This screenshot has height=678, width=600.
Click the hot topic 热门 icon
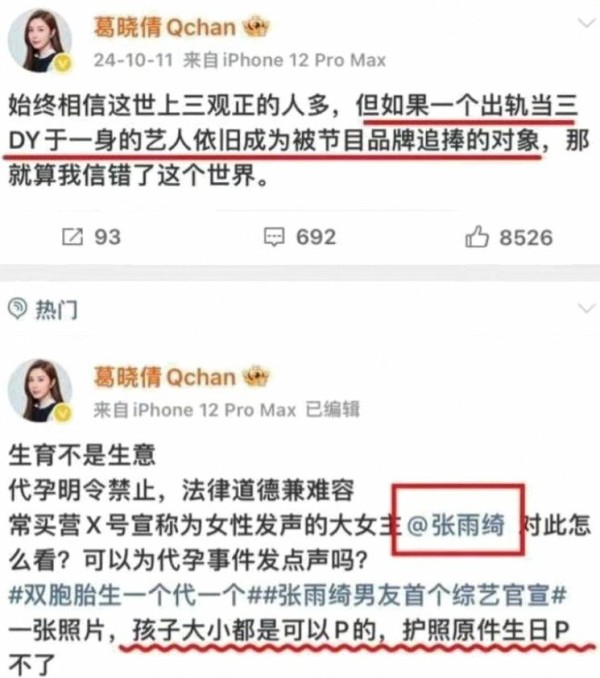point(18,309)
